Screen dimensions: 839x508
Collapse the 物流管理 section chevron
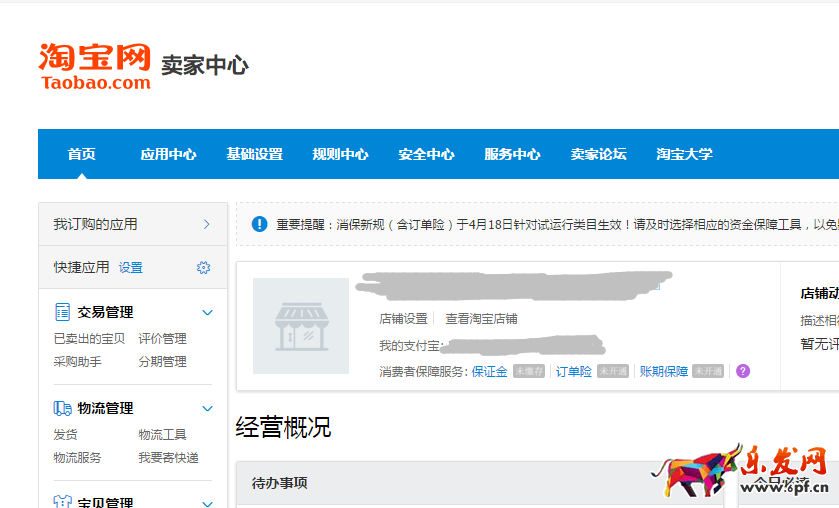[208, 408]
